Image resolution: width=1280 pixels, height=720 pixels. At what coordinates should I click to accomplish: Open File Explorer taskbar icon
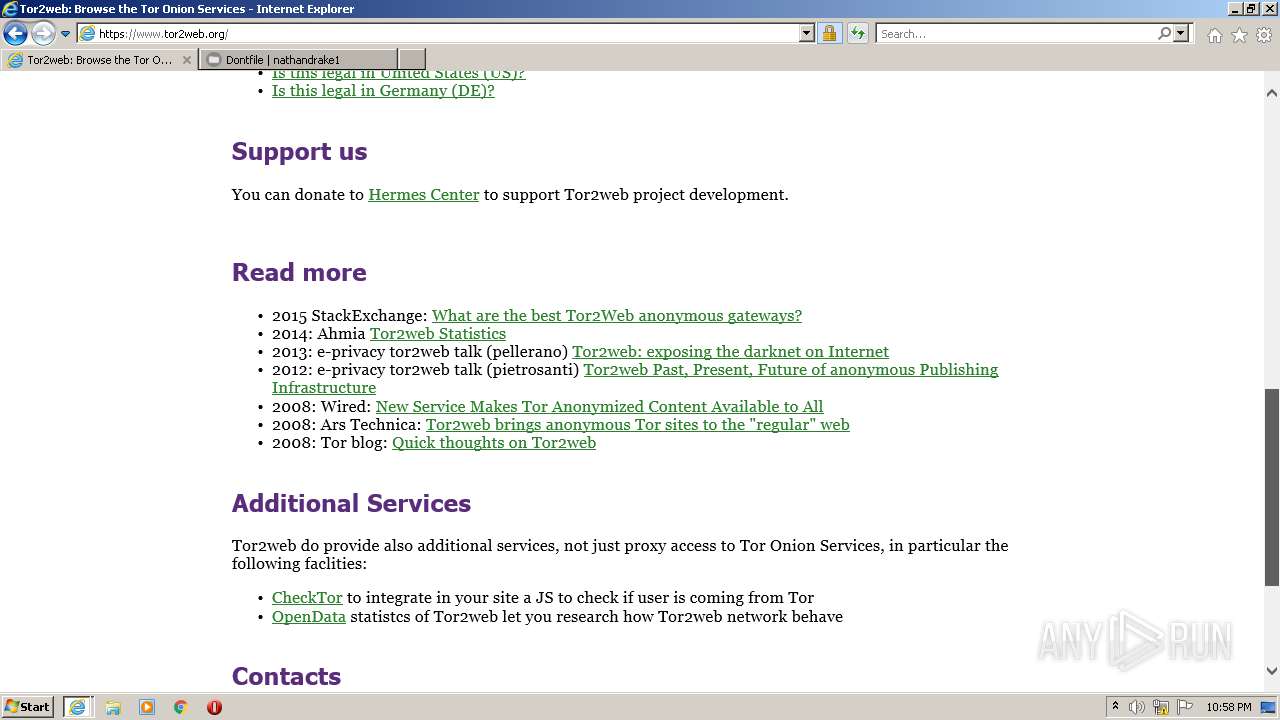(x=113, y=707)
